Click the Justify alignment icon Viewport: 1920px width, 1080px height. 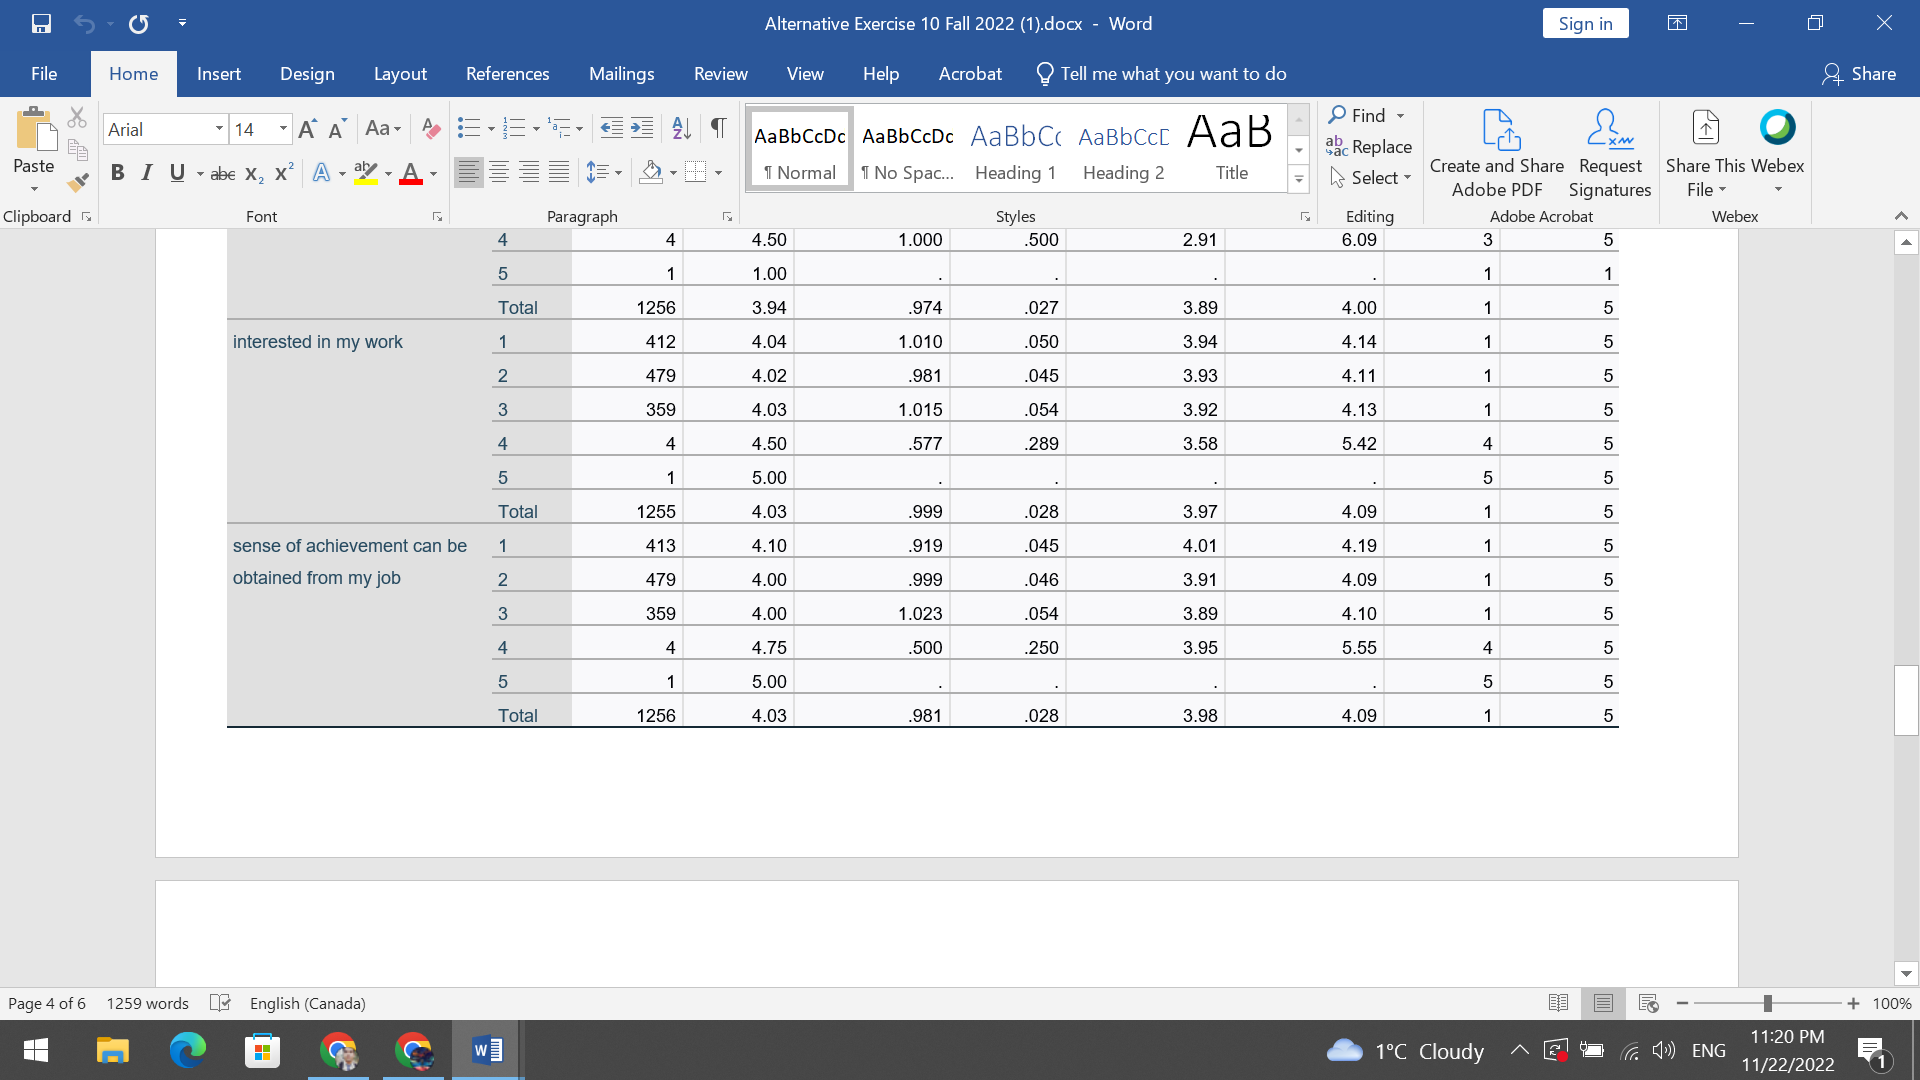tap(559, 173)
